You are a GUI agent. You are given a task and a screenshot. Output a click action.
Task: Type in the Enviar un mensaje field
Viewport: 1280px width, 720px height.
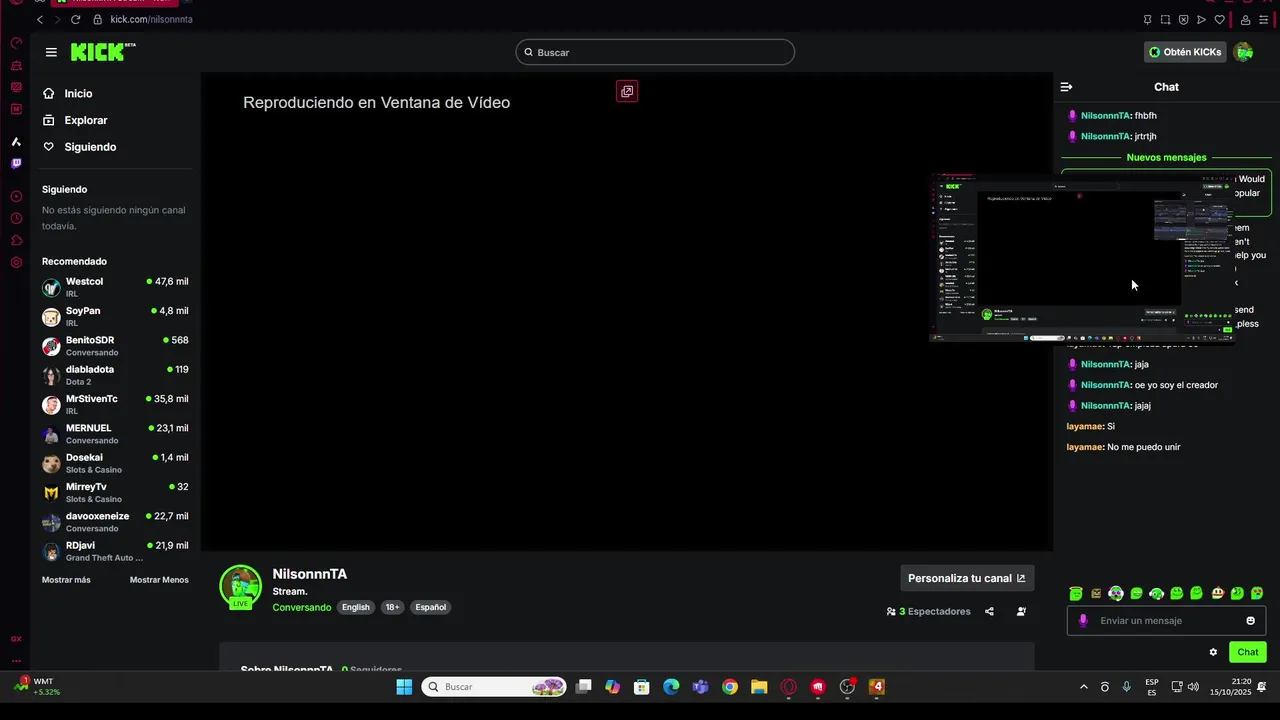tap(1166, 620)
